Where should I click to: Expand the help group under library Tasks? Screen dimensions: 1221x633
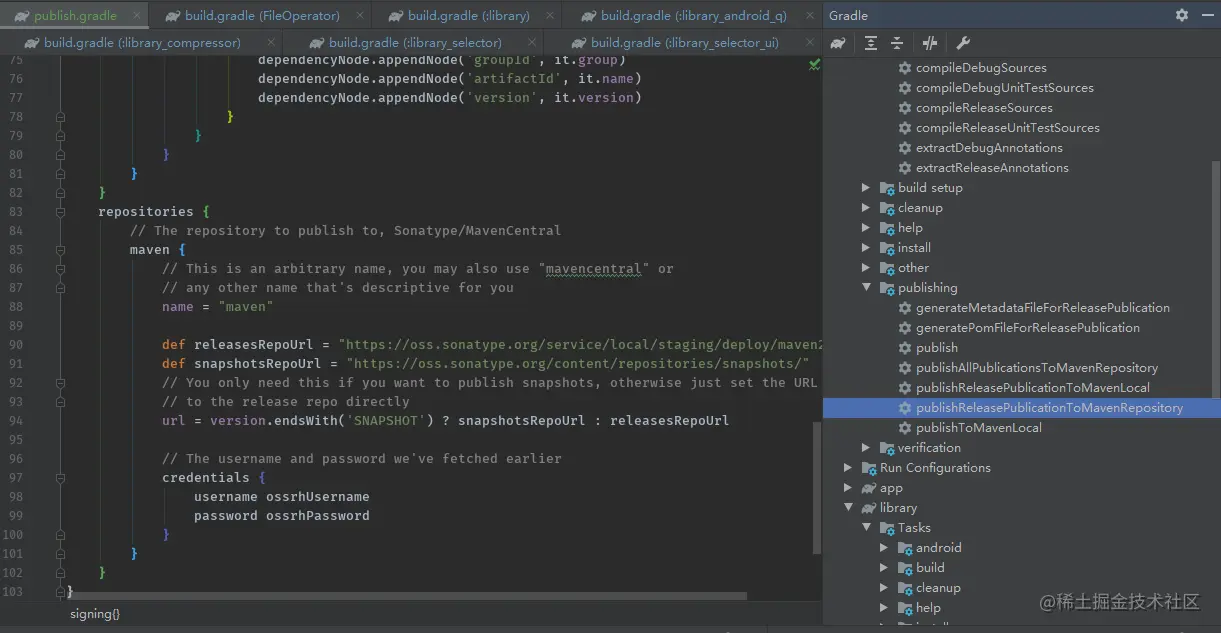tap(884, 608)
